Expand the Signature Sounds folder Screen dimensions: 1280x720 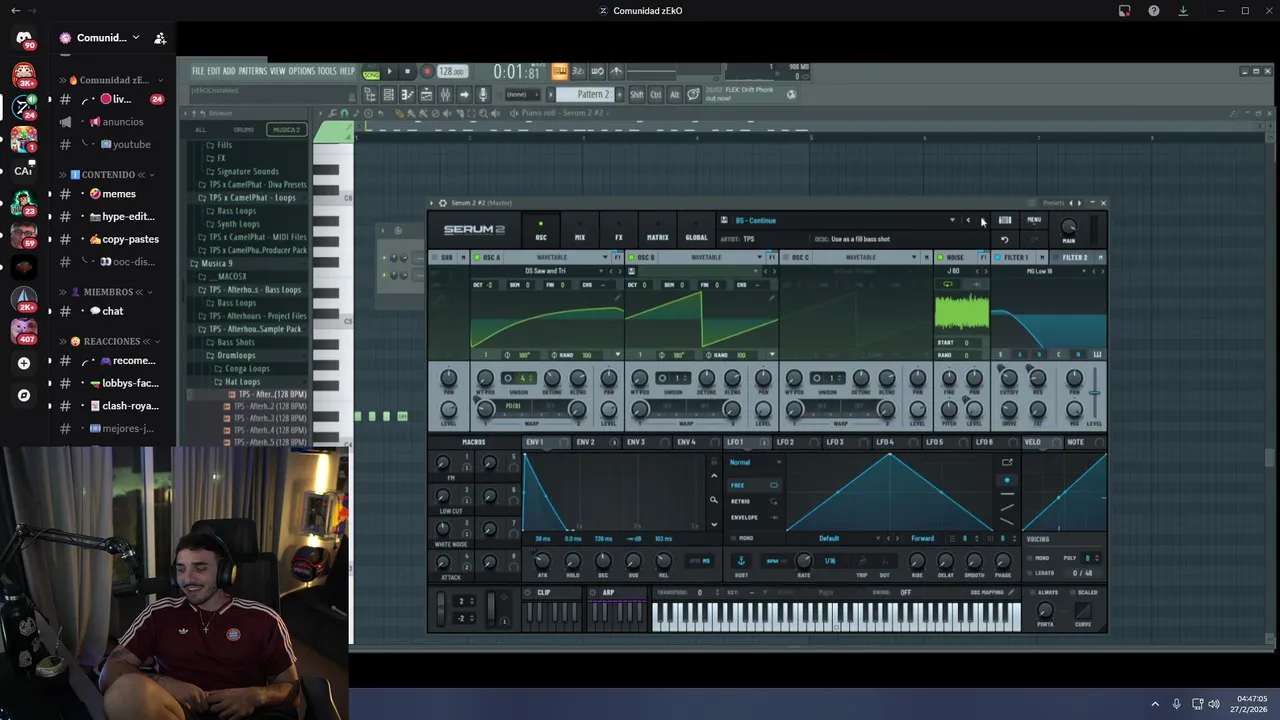[247, 171]
